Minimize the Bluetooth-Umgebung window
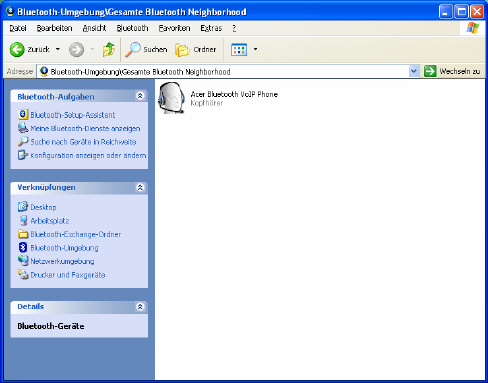Viewport: 488px width, 383px height. click(446, 12)
